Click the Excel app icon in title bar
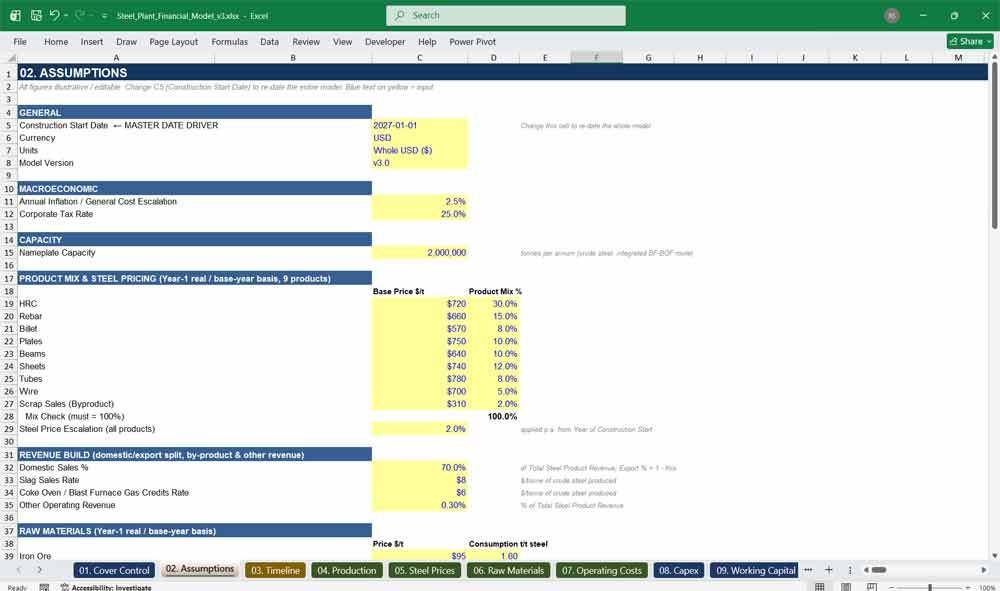1000x591 pixels. click(15, 15)
